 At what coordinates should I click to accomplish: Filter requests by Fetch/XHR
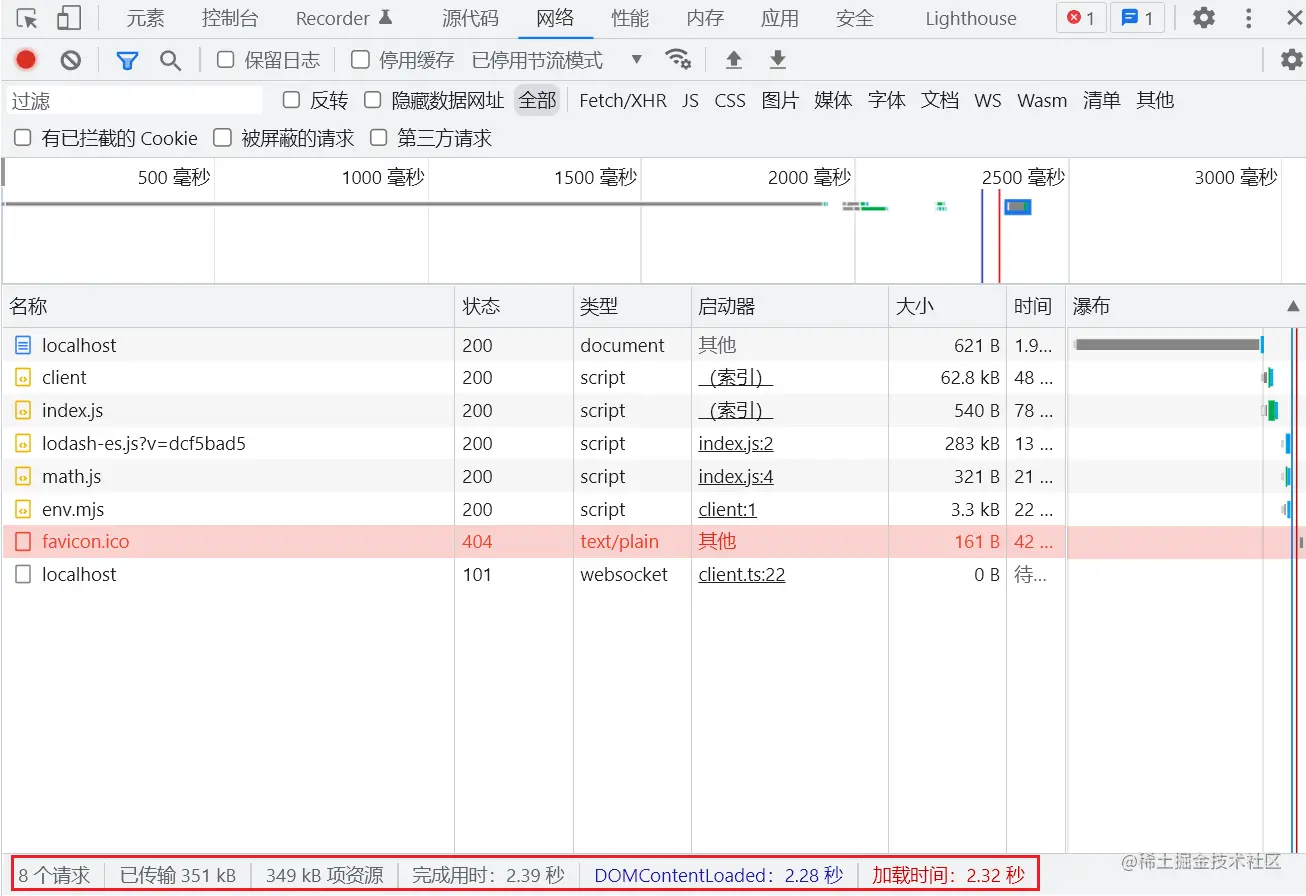(x=623, y=100)
